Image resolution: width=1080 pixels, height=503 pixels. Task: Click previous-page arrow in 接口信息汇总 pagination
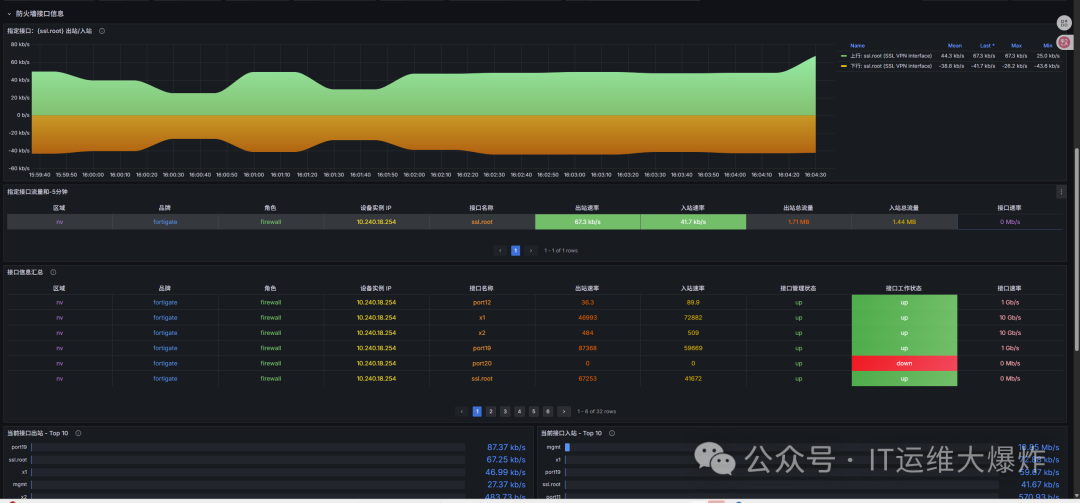462,411
